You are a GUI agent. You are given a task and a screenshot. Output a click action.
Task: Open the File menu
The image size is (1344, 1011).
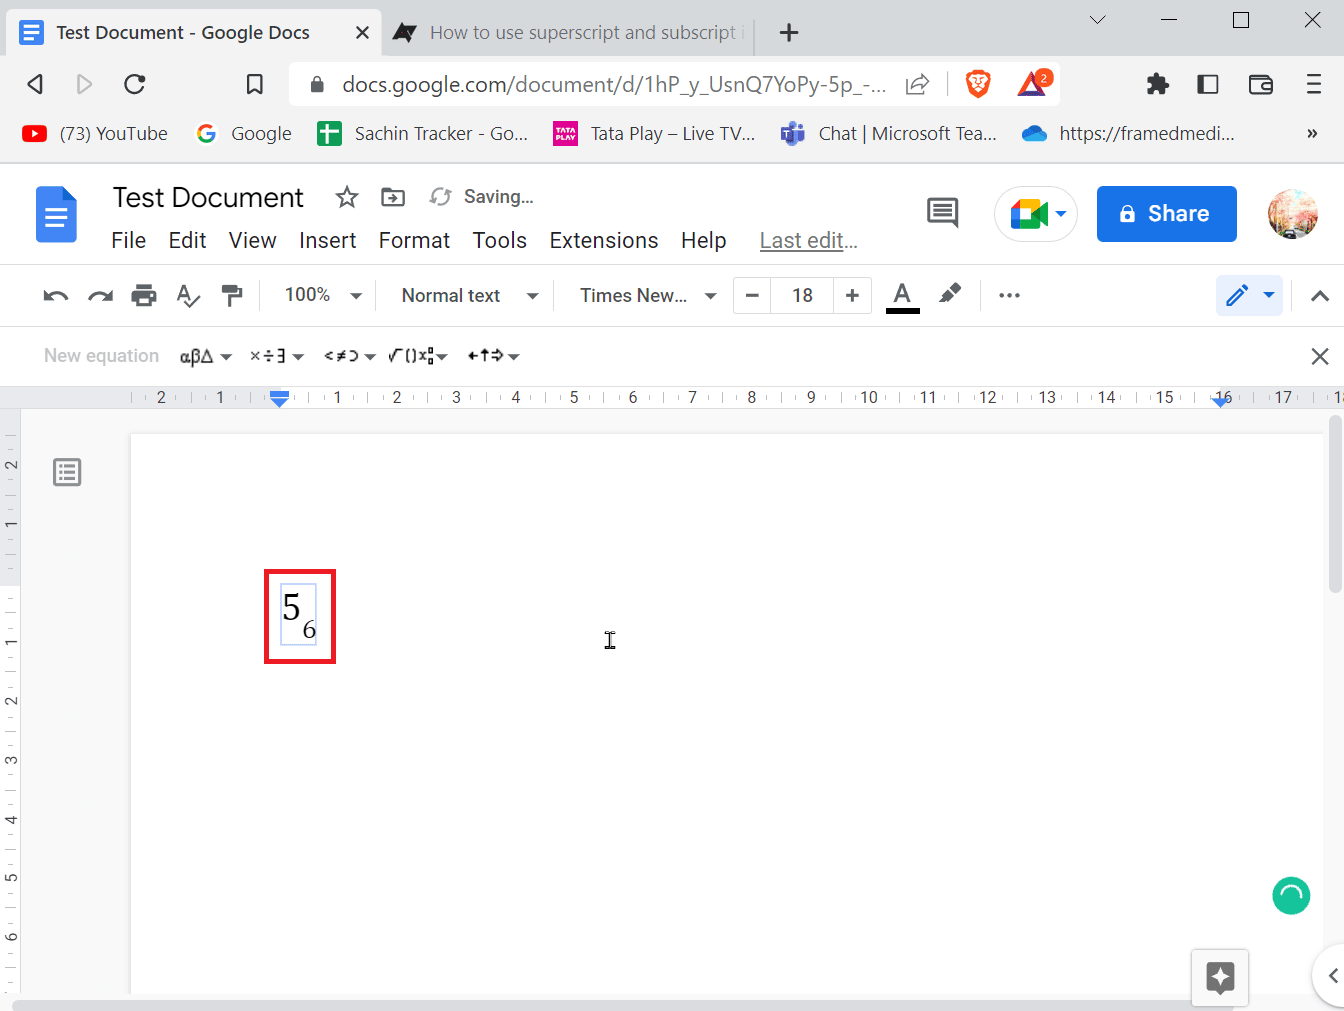click(x=129, y=240)
